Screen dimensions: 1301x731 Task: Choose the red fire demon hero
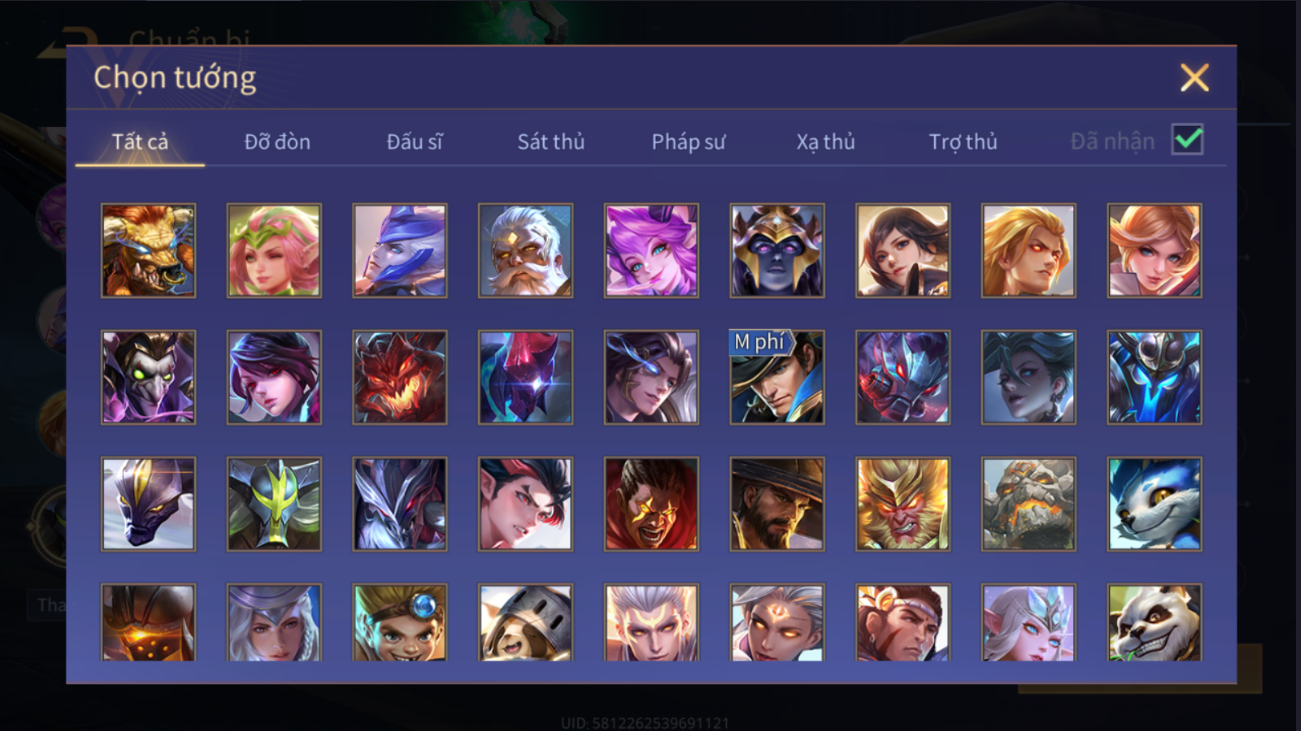pos(400,378)
